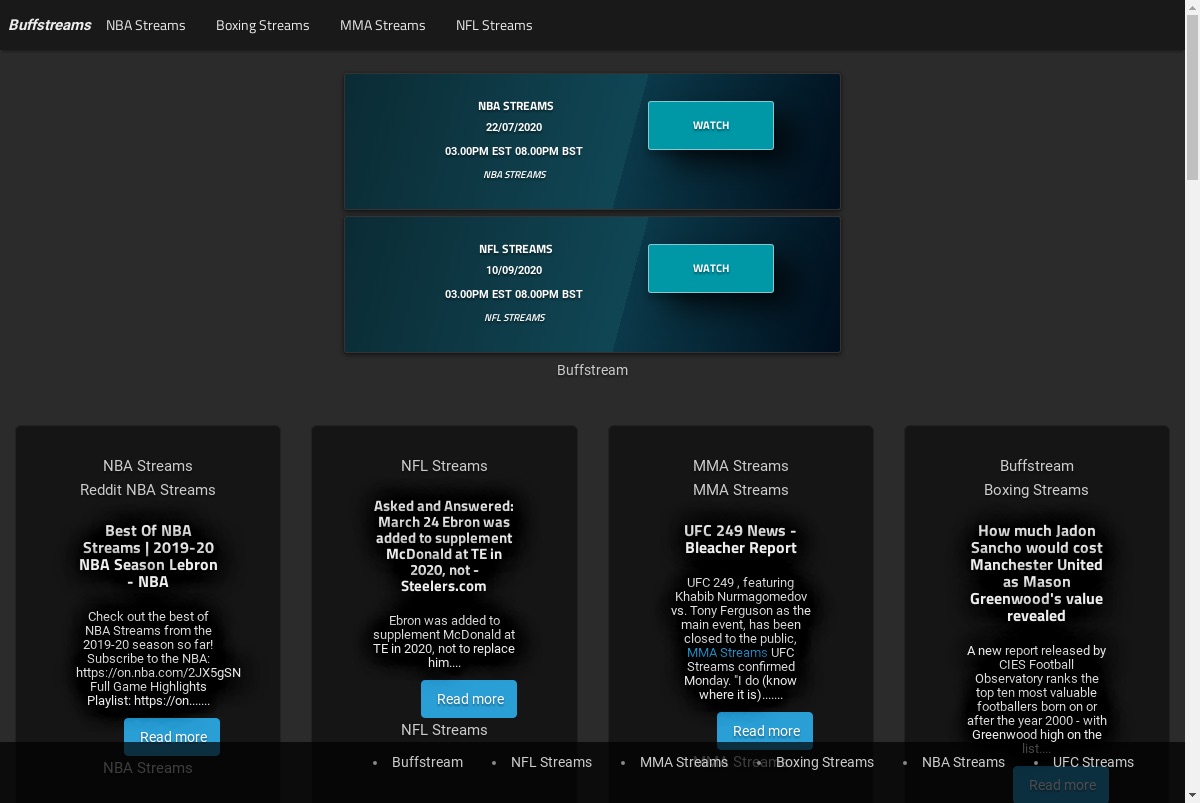1200x803 pixels.
Task: Click the '22/07/2020' date text
Action: tap(514, 127)
